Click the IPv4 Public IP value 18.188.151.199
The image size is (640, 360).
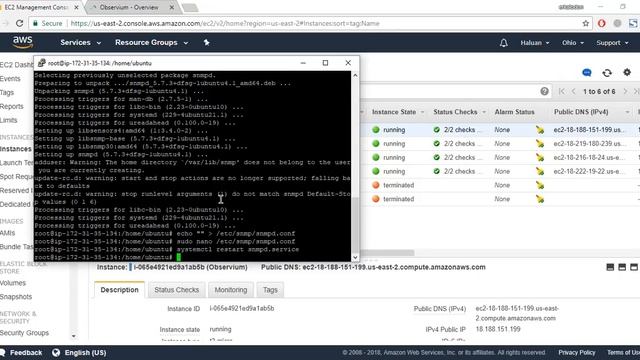click(498, 329)
